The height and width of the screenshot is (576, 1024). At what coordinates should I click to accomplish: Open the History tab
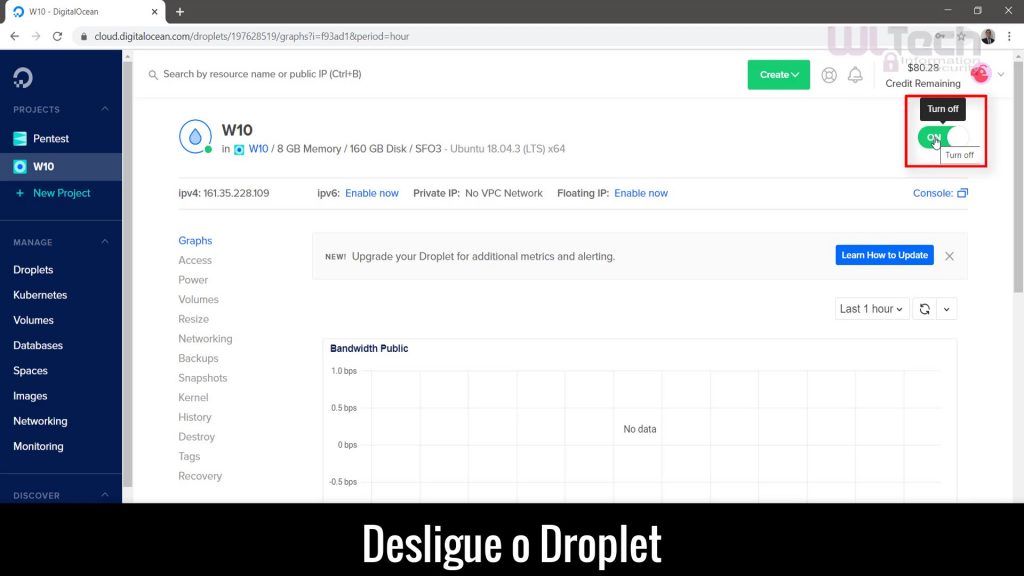pyautogui.click(x=195, y=417)
